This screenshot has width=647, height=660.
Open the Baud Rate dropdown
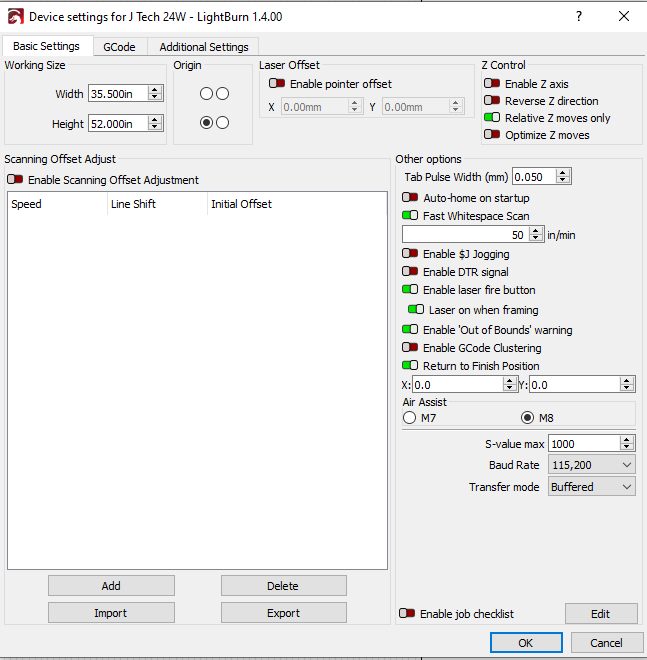[591, 465]
